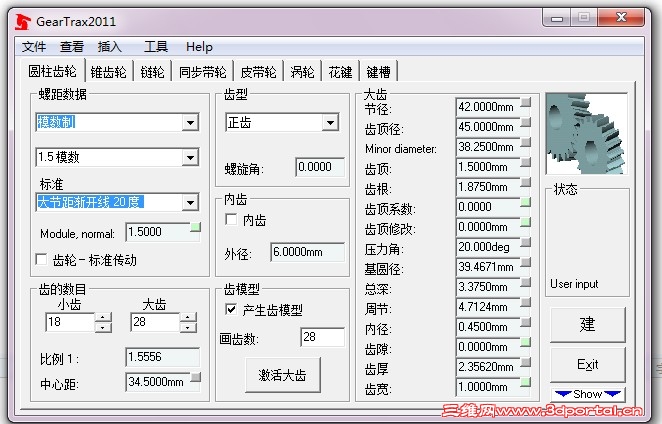Click the GearTrax2011 title bar logo icon
The width and height of the screenshot is (662, 424).
point(22,21)
